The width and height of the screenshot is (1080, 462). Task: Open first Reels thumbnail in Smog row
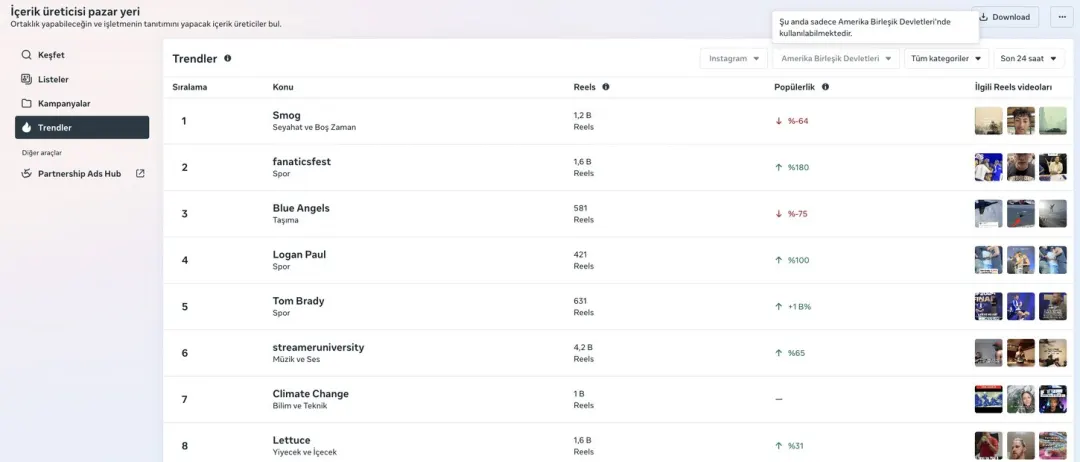pyautogui.click(x=988, y=120)
